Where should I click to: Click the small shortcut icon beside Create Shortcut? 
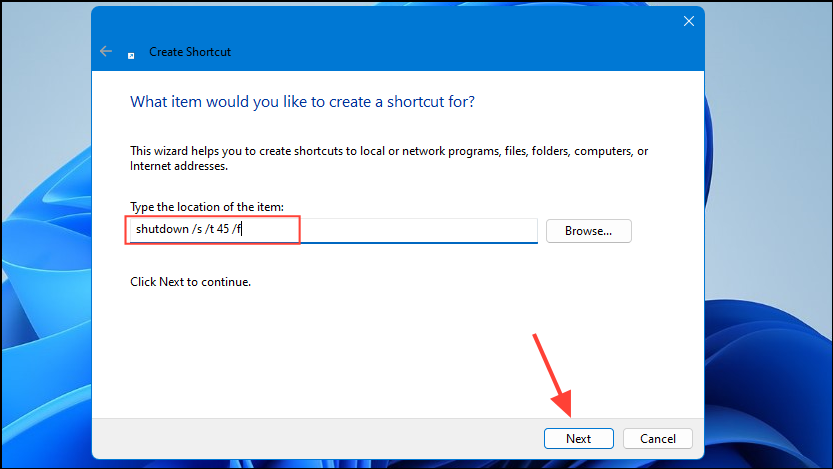[132, 53]
